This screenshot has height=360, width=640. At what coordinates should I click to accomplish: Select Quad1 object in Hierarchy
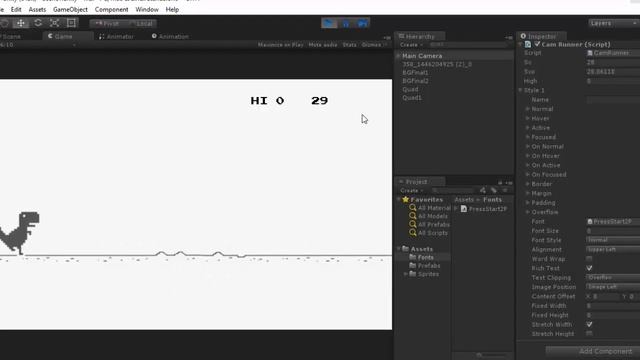click(x=412, y=98)
